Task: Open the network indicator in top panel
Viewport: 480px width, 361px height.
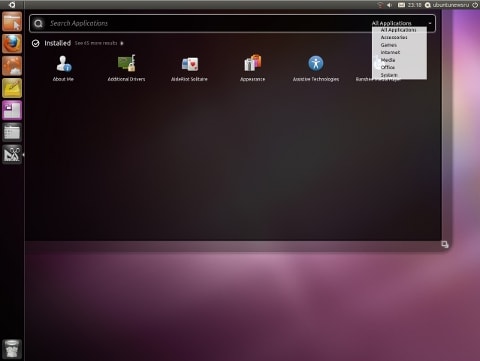Action: pyautogui.click(x=380, y=5)
